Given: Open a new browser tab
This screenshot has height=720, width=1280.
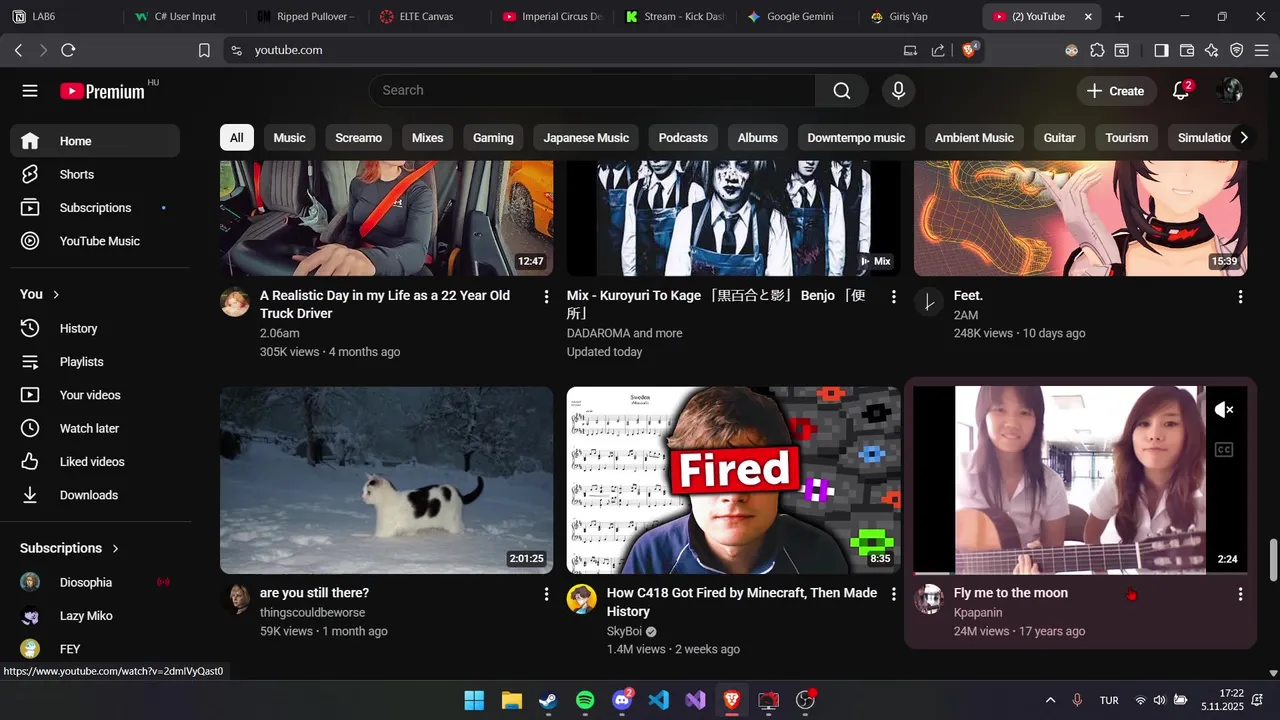Looking at the screenshot, I should click(x=1119, y=16).
